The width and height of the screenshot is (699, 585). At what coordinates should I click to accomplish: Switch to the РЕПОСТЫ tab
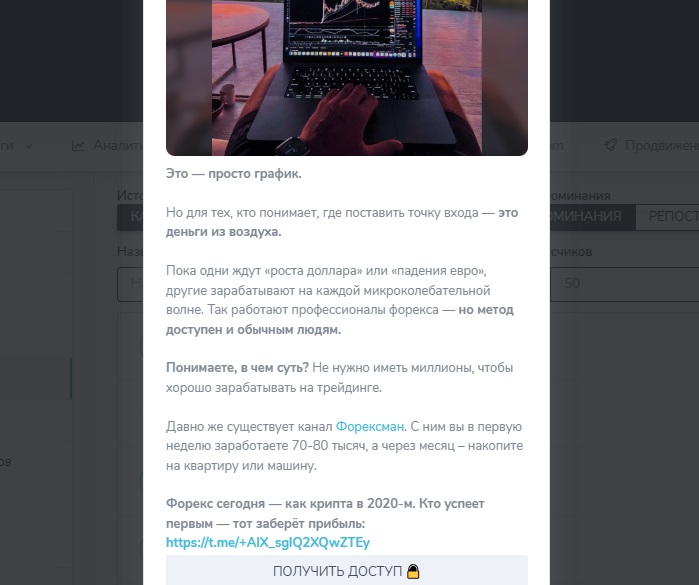point(667,217)
